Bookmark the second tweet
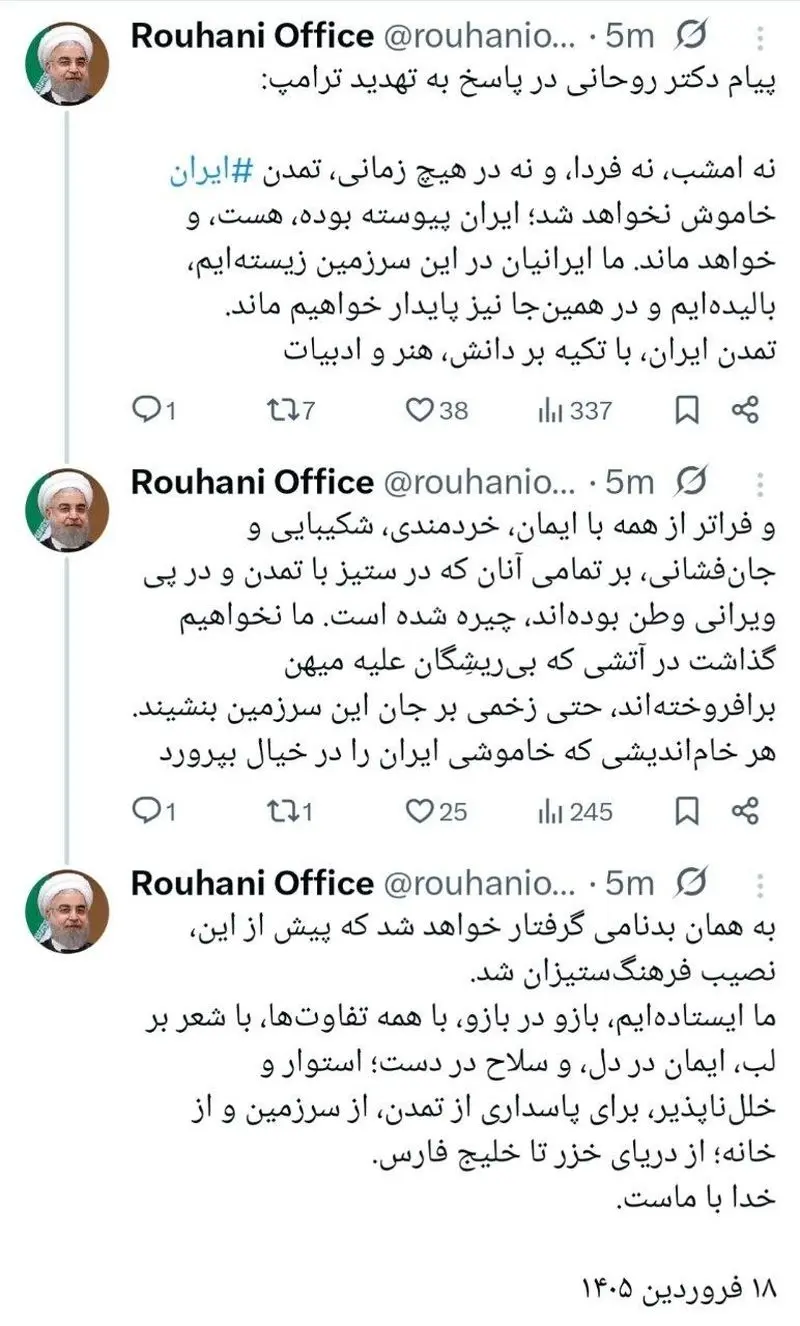The width and height of the screenshot is (800, 1326). [x=685, y=813]
